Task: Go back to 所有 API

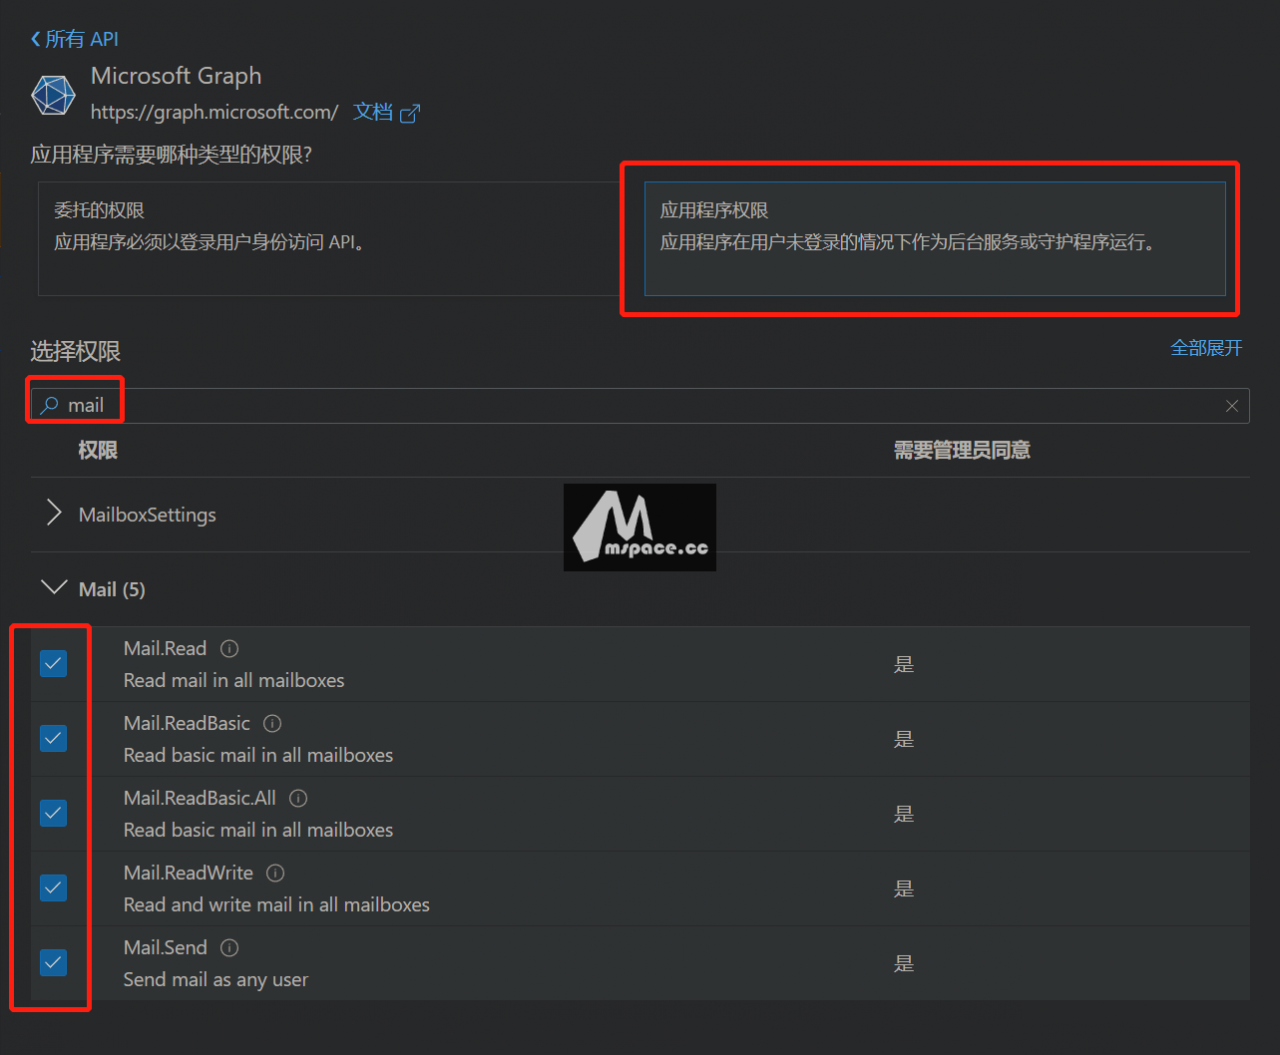Action: coord(75,39)
